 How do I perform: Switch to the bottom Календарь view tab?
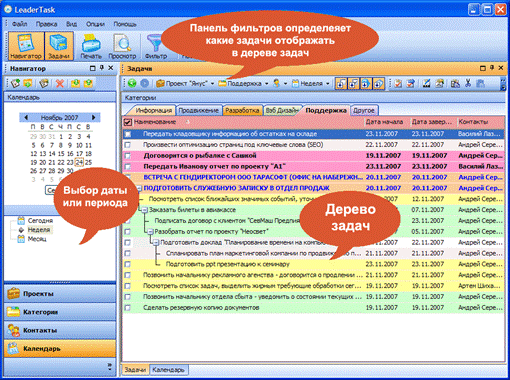tap(168, 370)
